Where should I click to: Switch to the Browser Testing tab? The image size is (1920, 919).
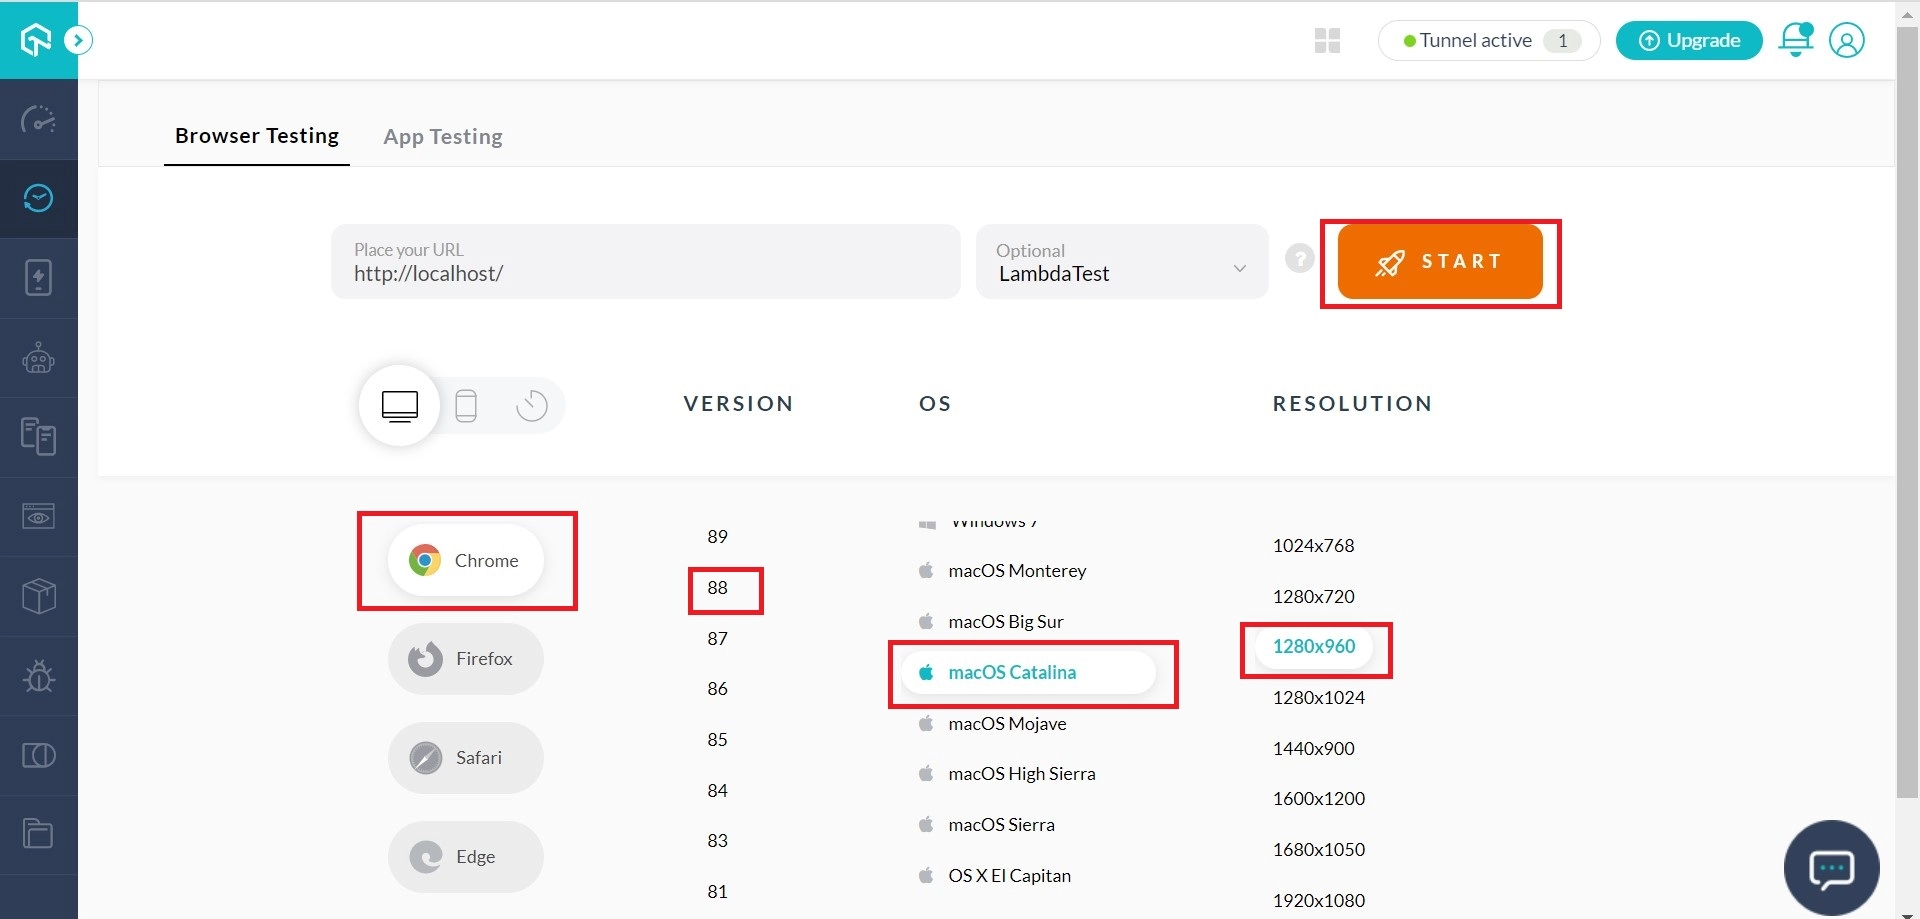click(256, 136)
